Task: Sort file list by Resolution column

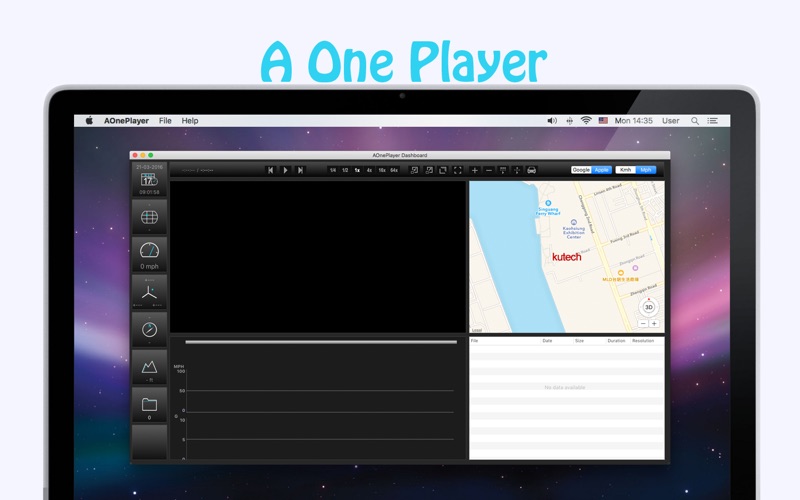Action: [643, 340]
